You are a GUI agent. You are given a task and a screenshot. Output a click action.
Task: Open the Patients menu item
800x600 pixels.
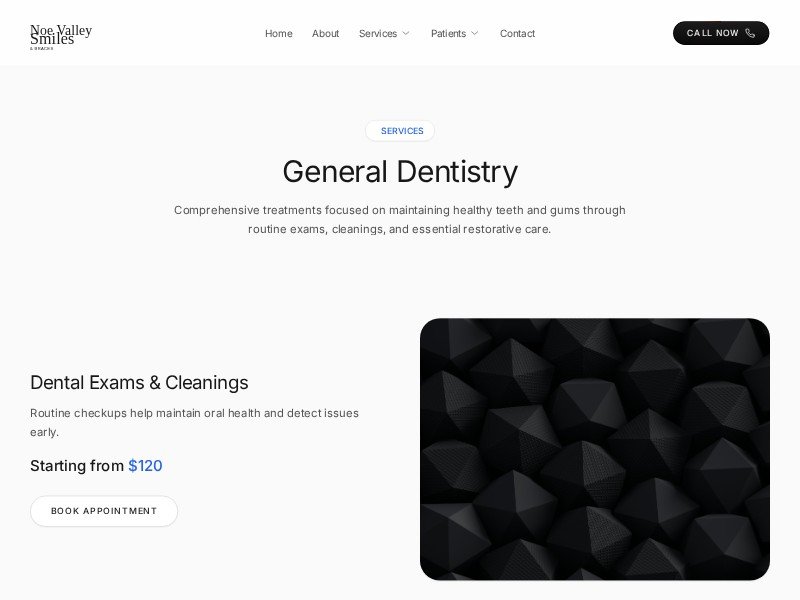click(x=448, y=33)
